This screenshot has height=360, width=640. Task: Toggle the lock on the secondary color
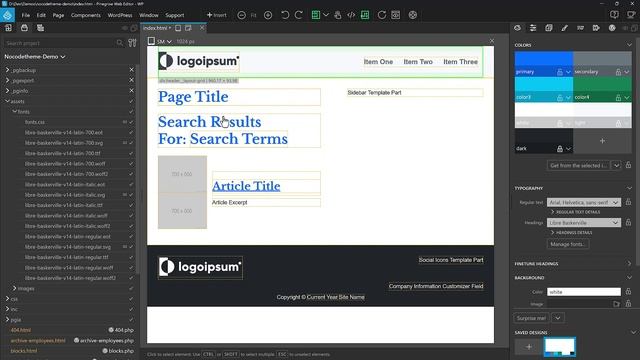tap(618, 72)
